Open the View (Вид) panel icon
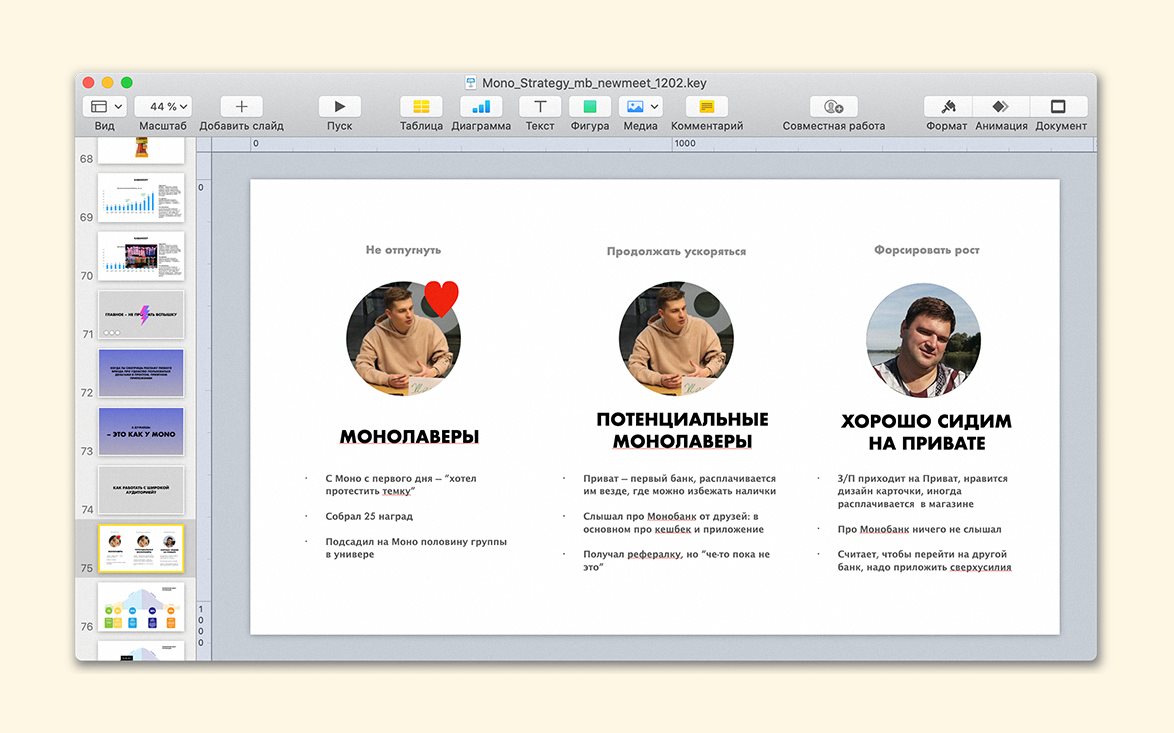This screenshot has width=1174, height=733. 99,106
